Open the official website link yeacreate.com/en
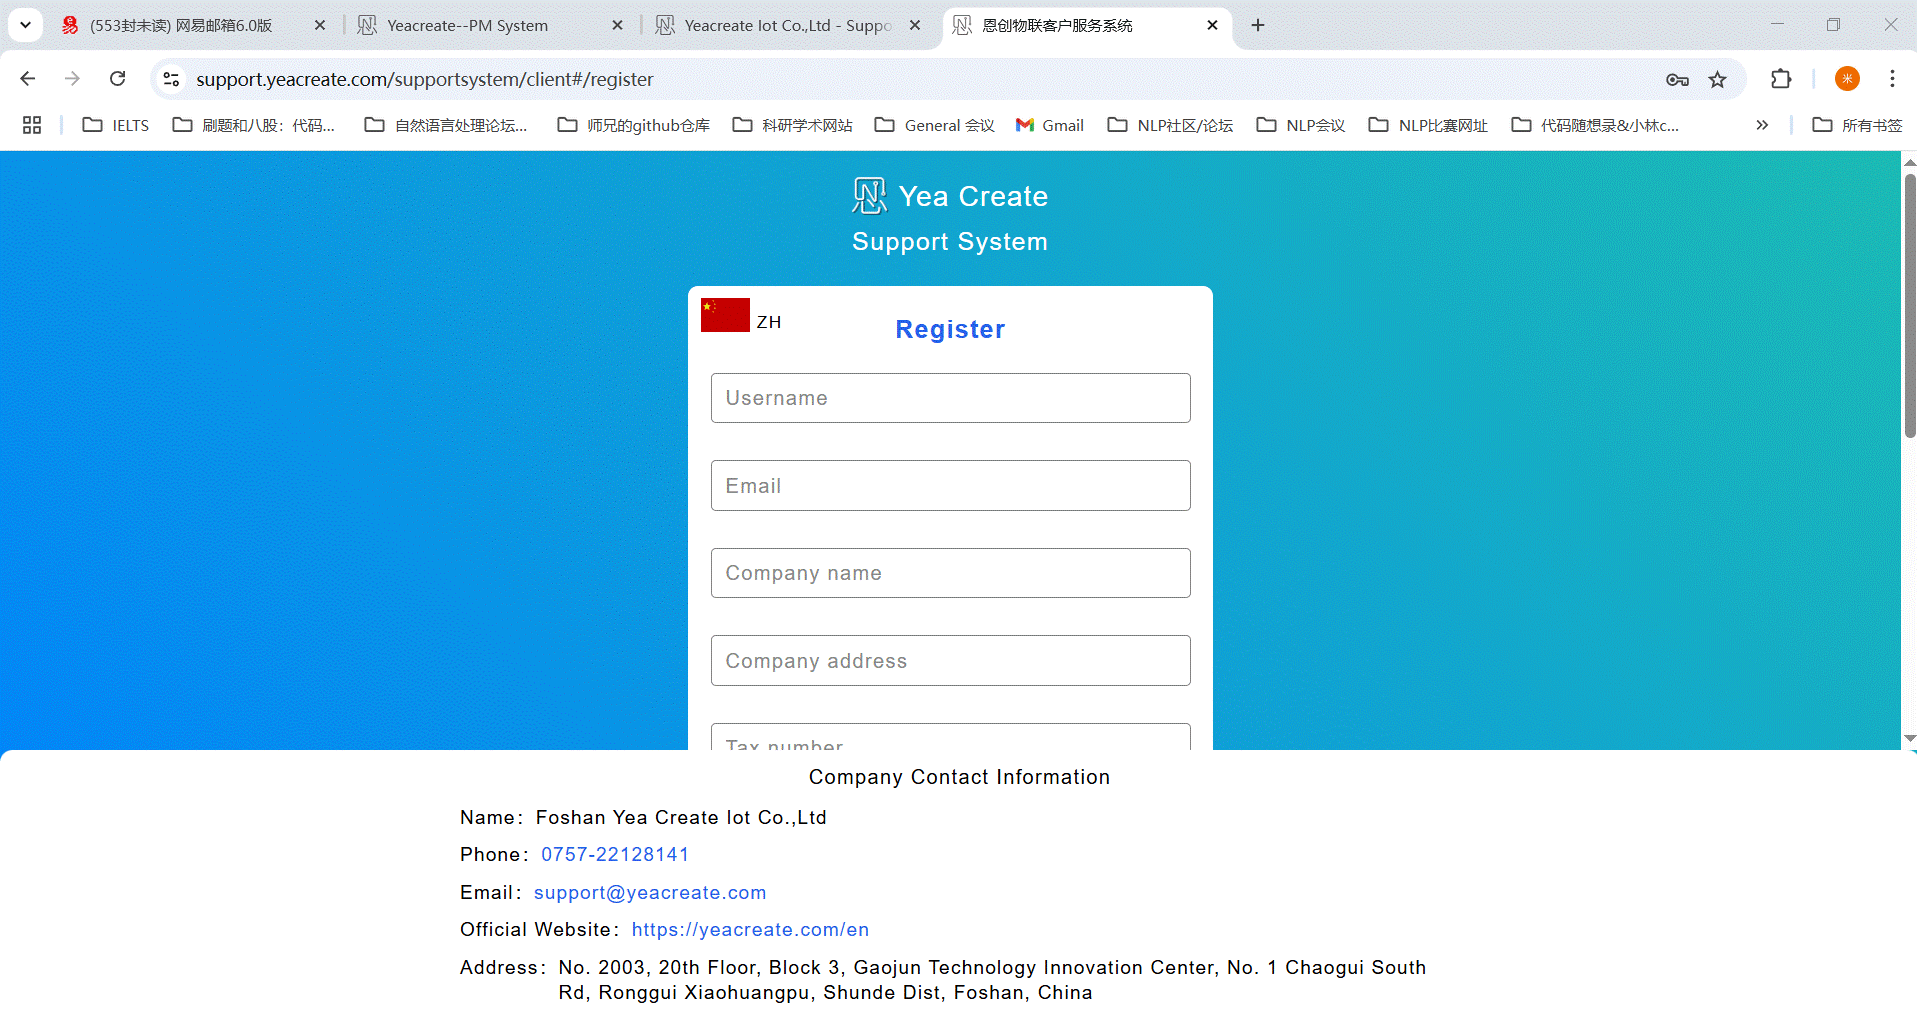The image size is (1917, 1030). click(x=750, y=929)
